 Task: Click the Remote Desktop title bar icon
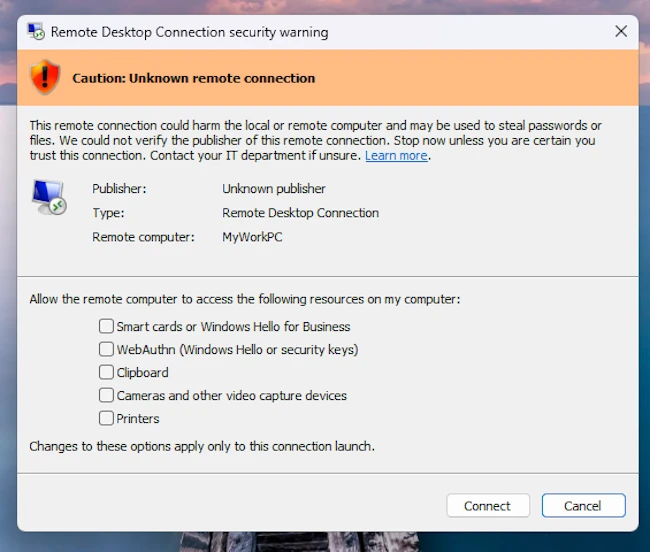(36, 31)
